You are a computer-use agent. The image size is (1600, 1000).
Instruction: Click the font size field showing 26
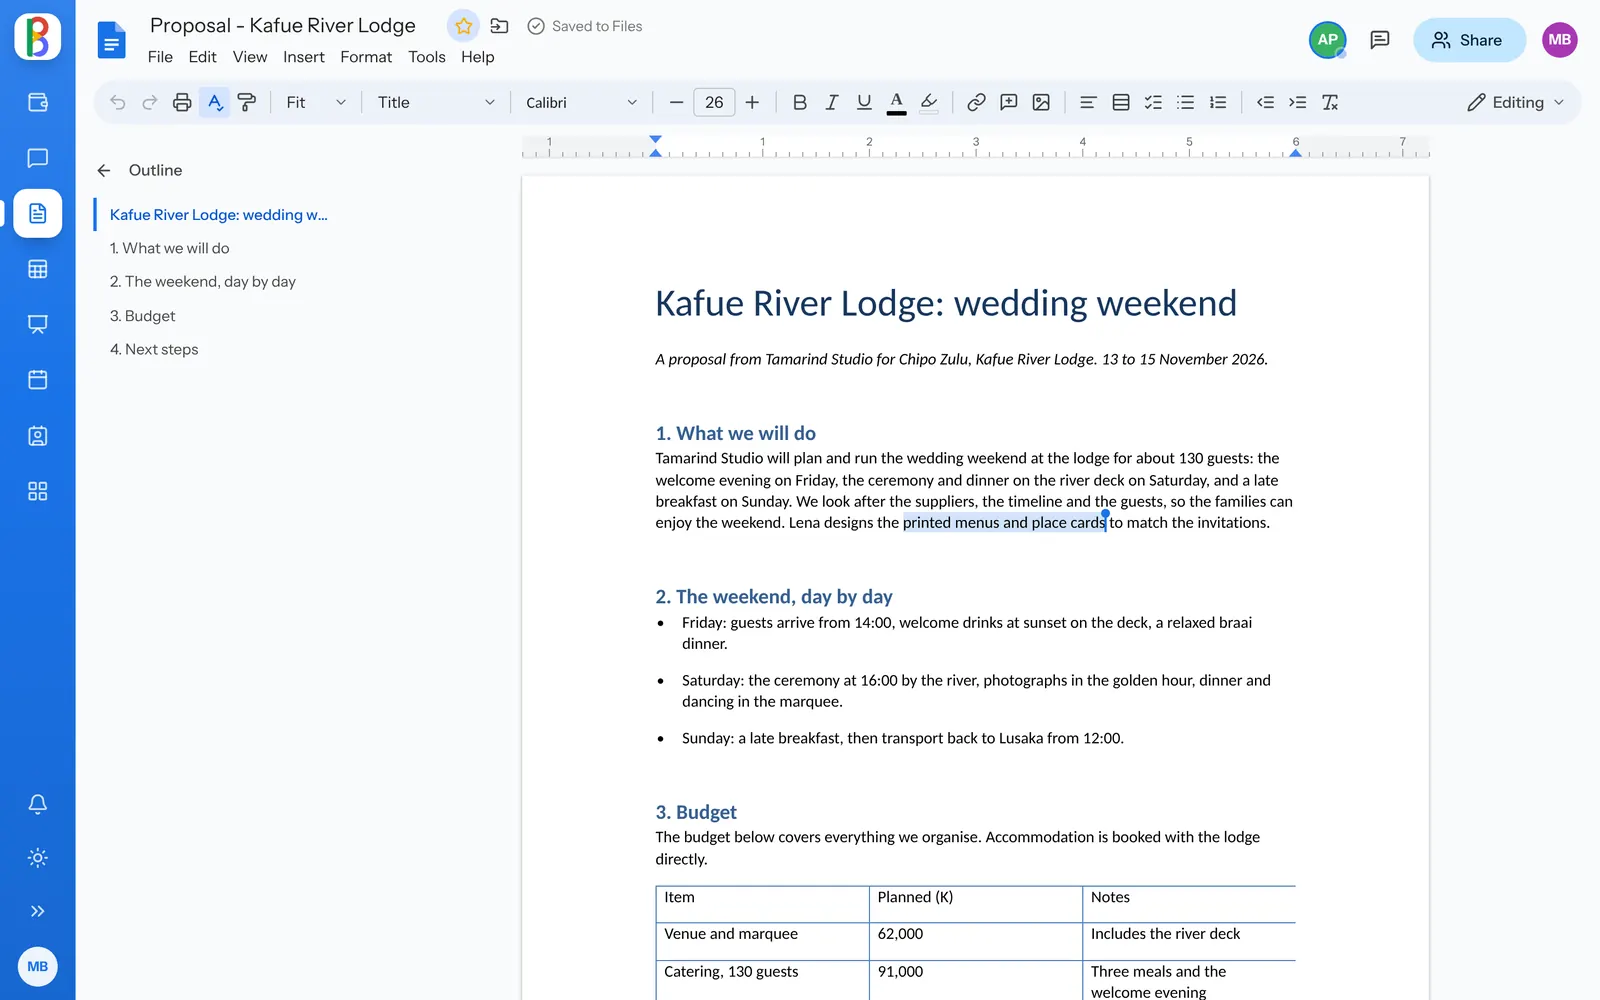coord(714,102)
